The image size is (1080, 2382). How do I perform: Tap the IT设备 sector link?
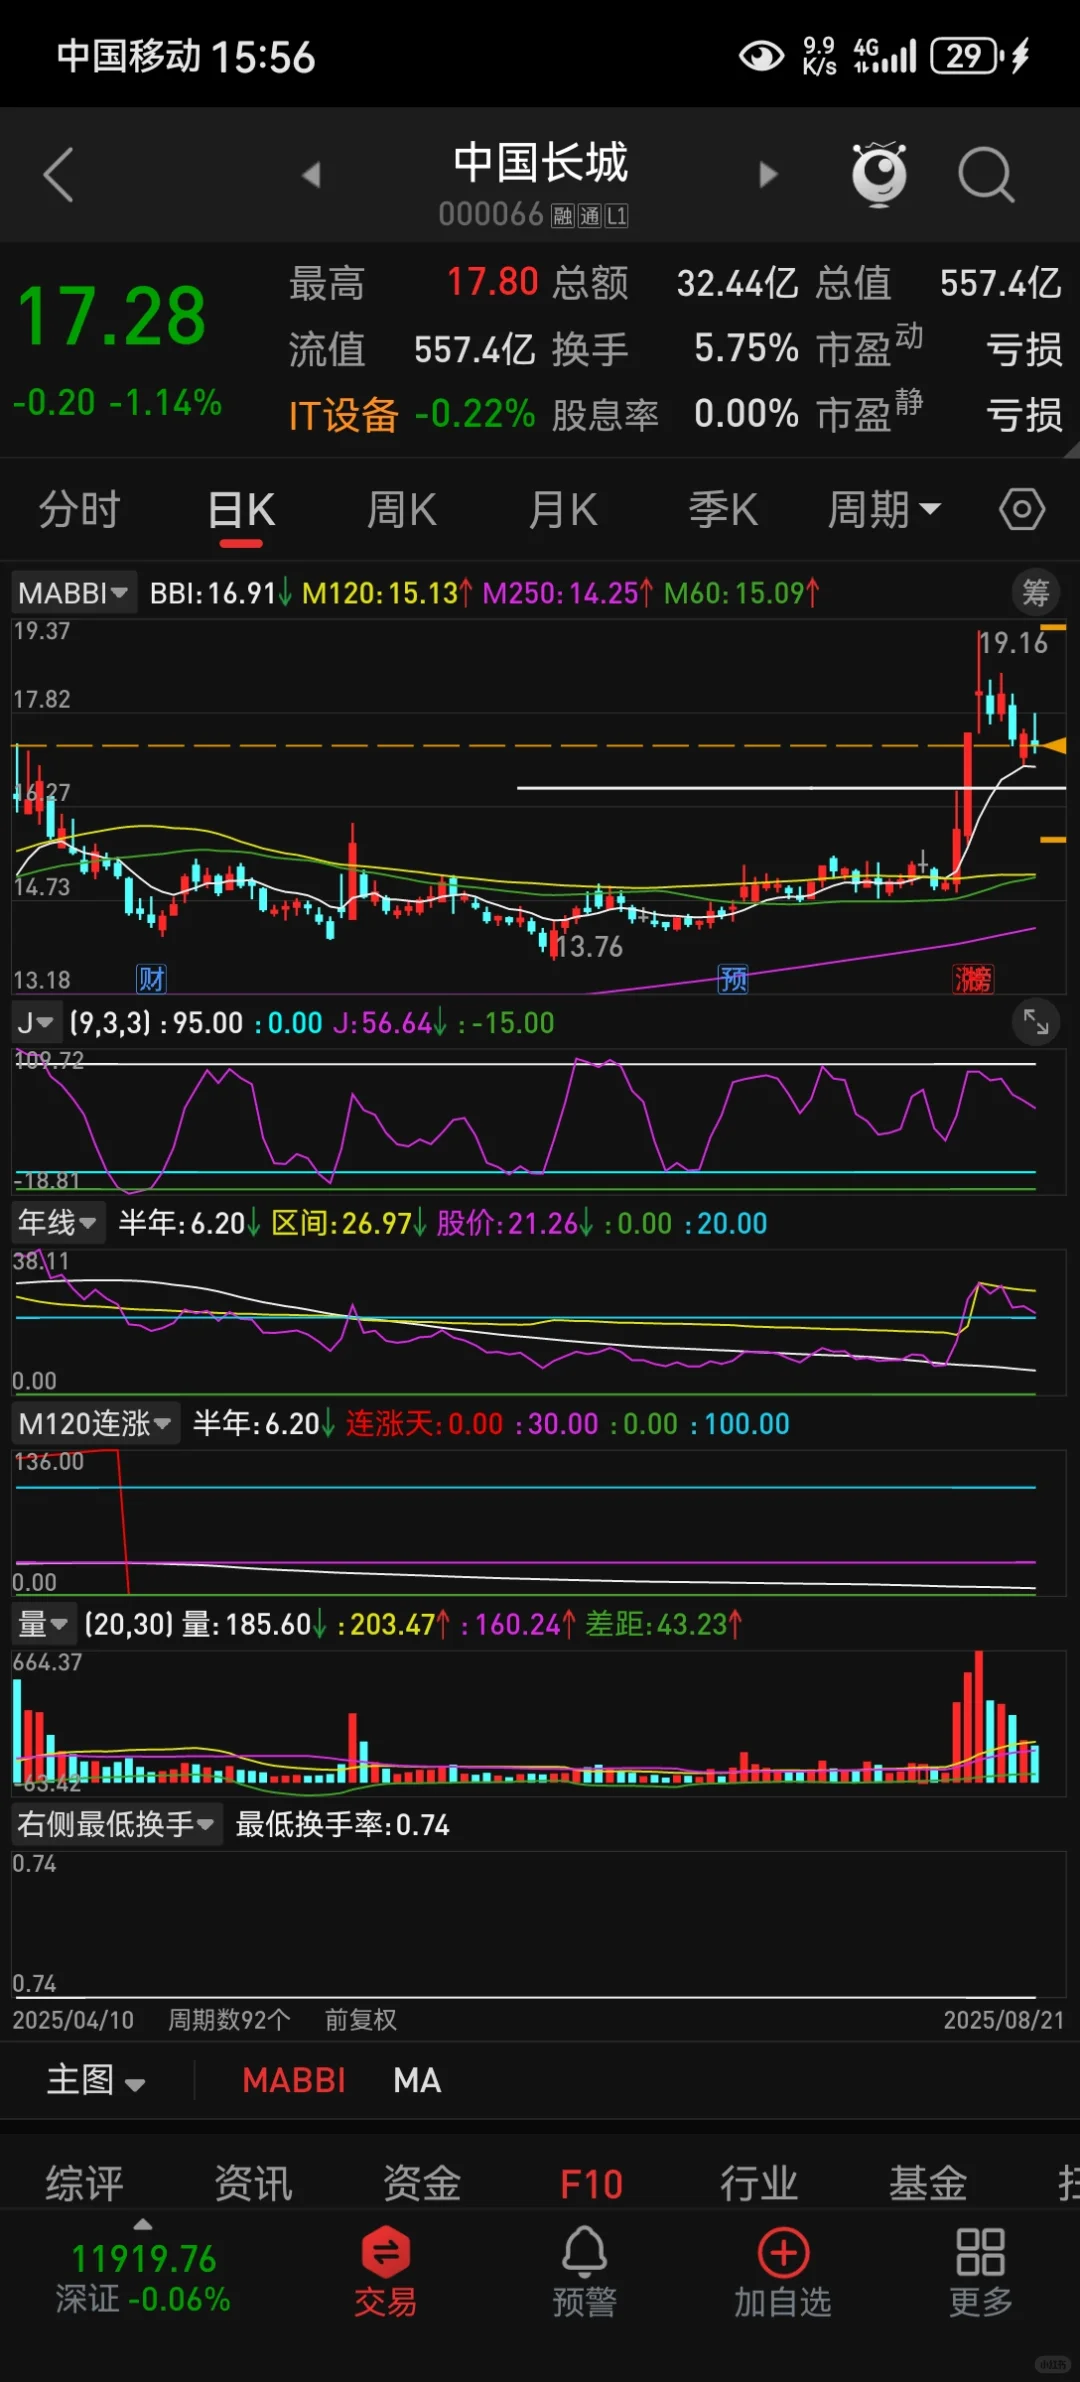coord(343,414)
